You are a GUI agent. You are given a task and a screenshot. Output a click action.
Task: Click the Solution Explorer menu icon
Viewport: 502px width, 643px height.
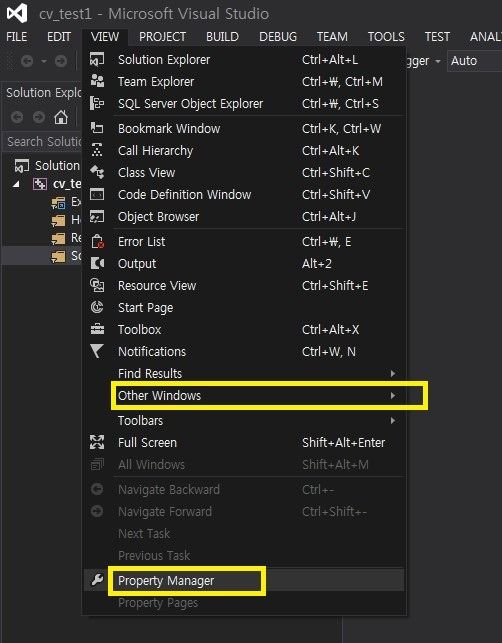(97, 59)
